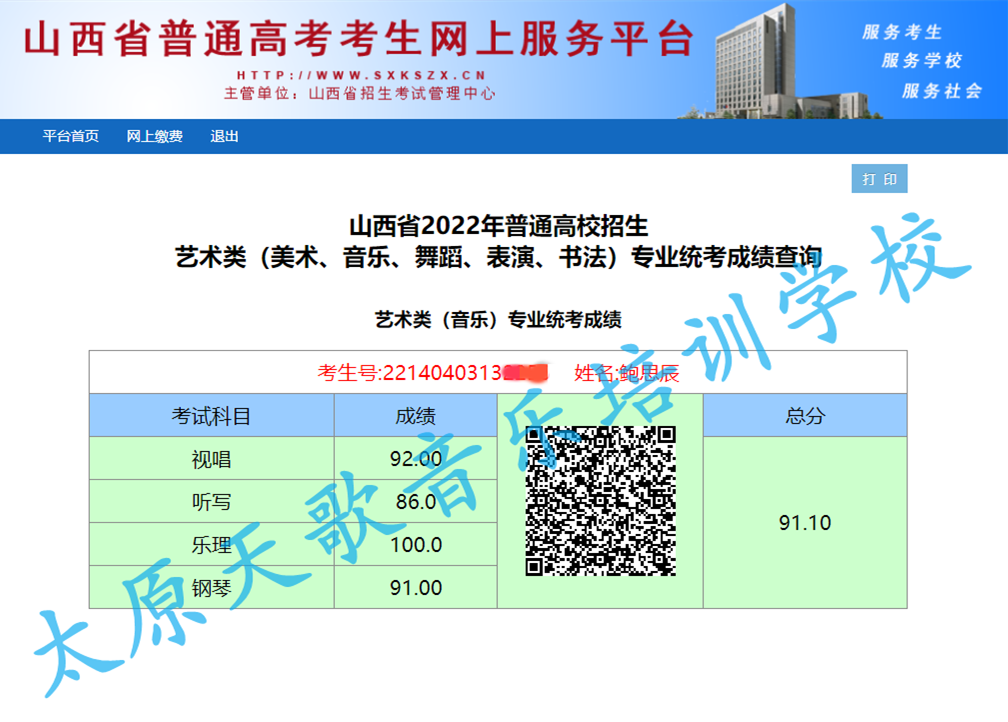Click the HTTP://WWW.SXKSZX.CN address text

click(x=361, y=75)
